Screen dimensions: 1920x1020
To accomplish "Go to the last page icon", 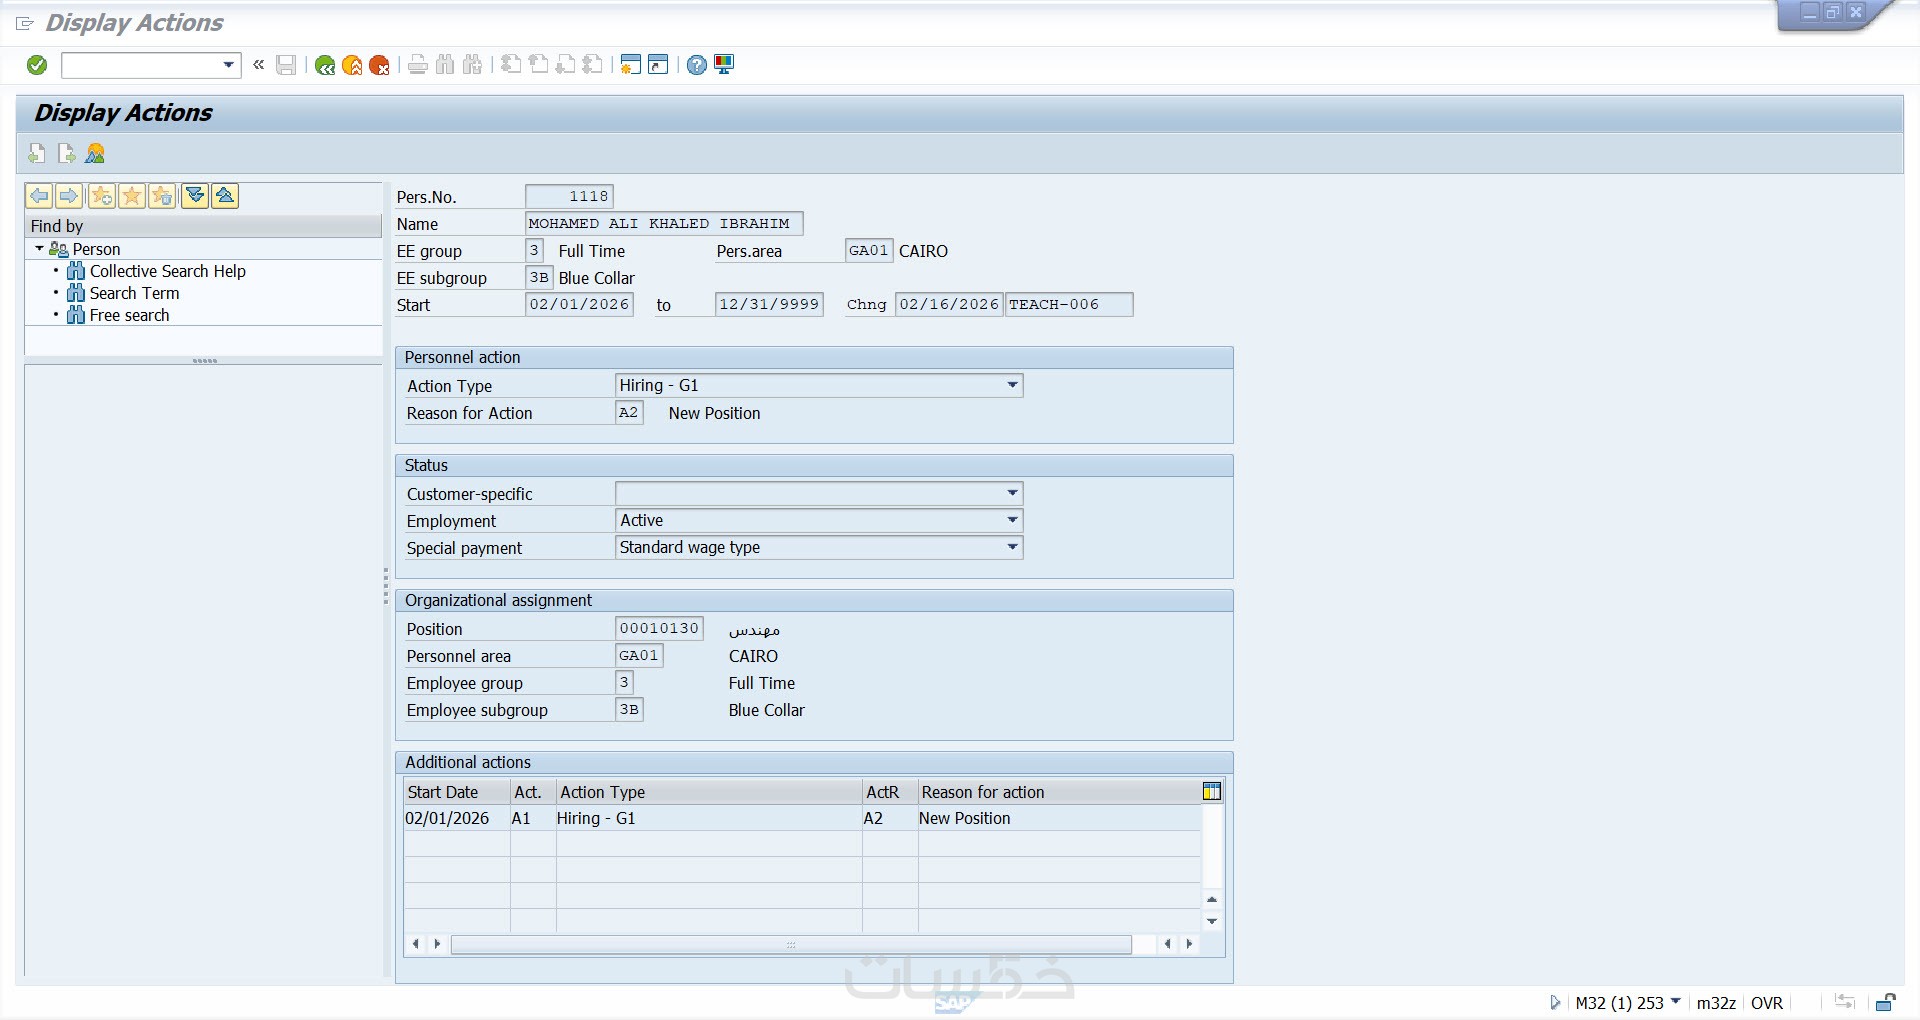I will pos(592,65).
